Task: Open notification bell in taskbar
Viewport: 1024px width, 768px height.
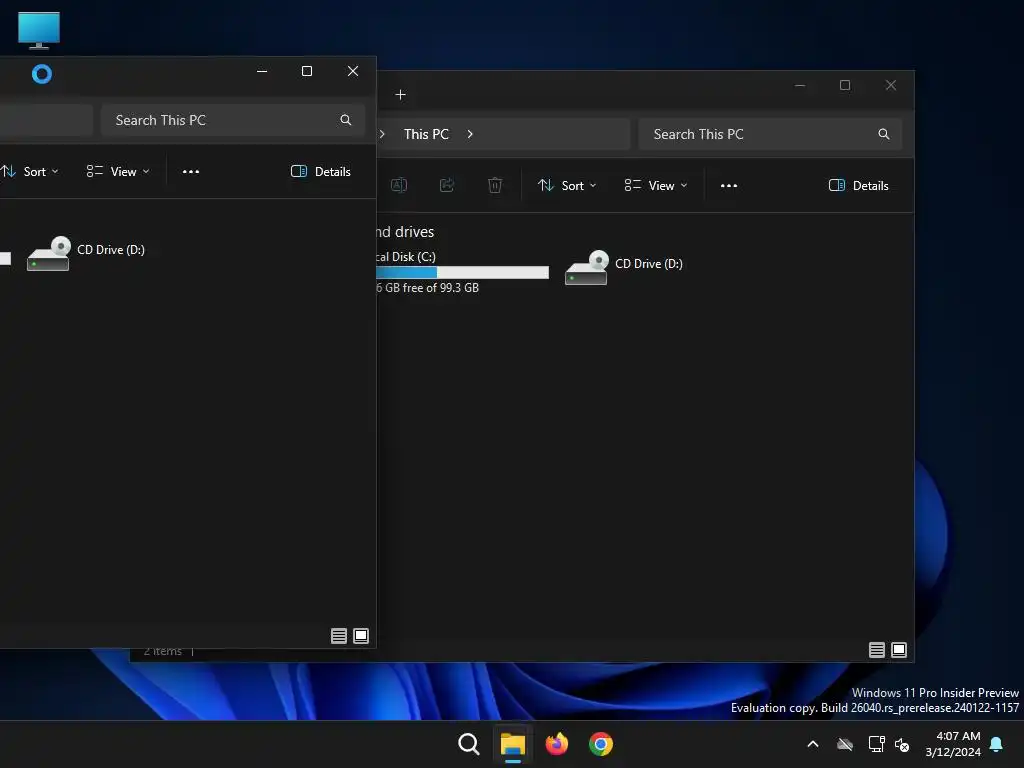Action: [997, 744]
